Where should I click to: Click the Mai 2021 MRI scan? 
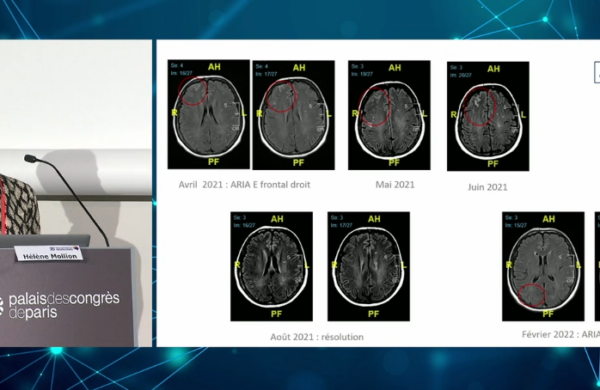point(389,115)
